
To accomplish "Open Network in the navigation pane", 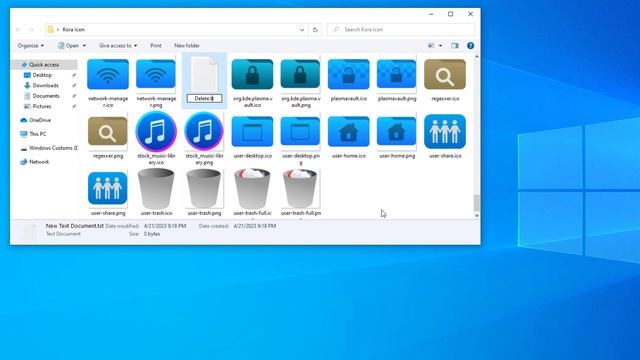I will point(39,162).
